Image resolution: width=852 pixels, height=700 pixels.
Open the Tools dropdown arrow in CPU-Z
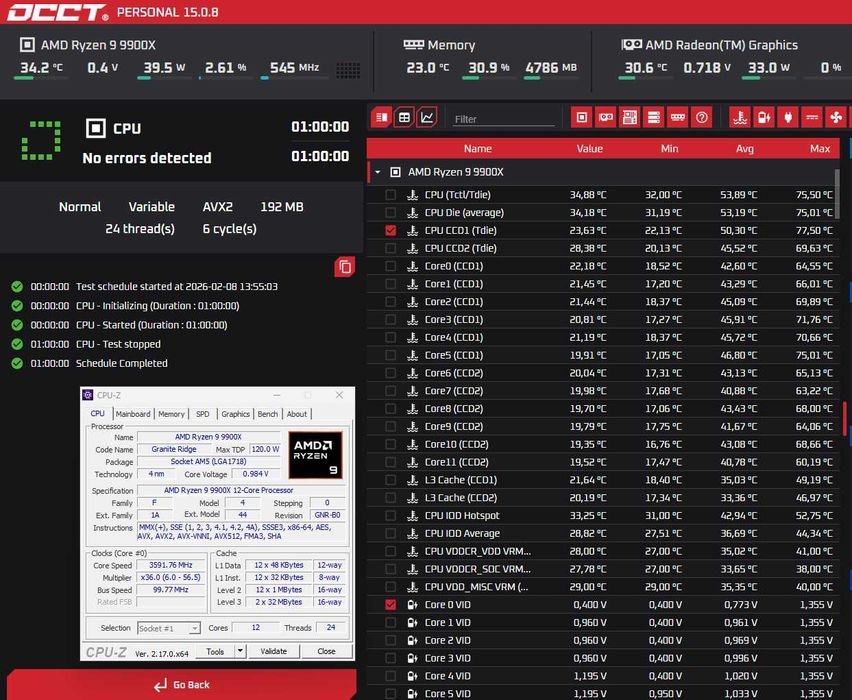pos(240,651)
